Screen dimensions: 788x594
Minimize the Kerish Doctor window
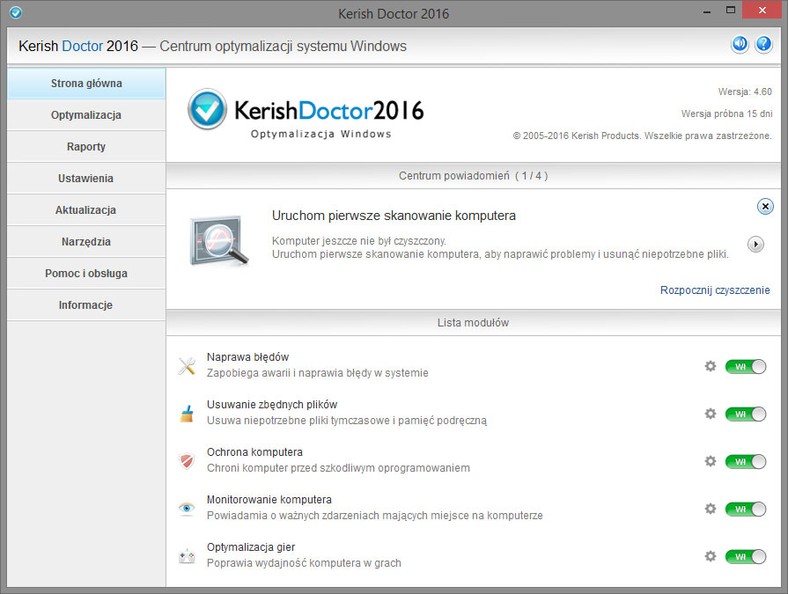[707, 11]
